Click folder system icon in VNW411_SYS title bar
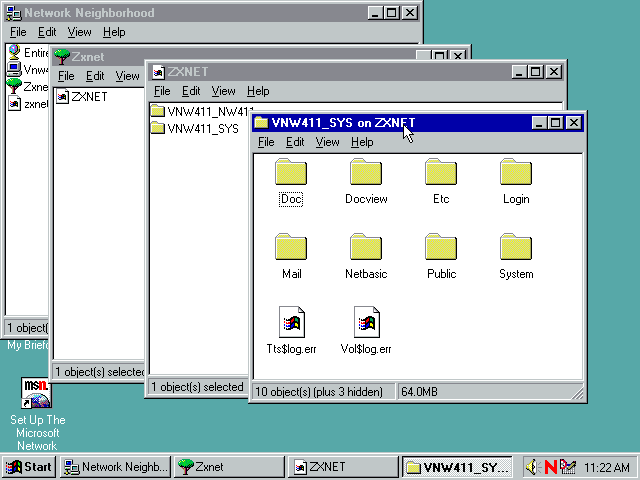Screen dimensions: 640x480 click(x=261, y=122)
